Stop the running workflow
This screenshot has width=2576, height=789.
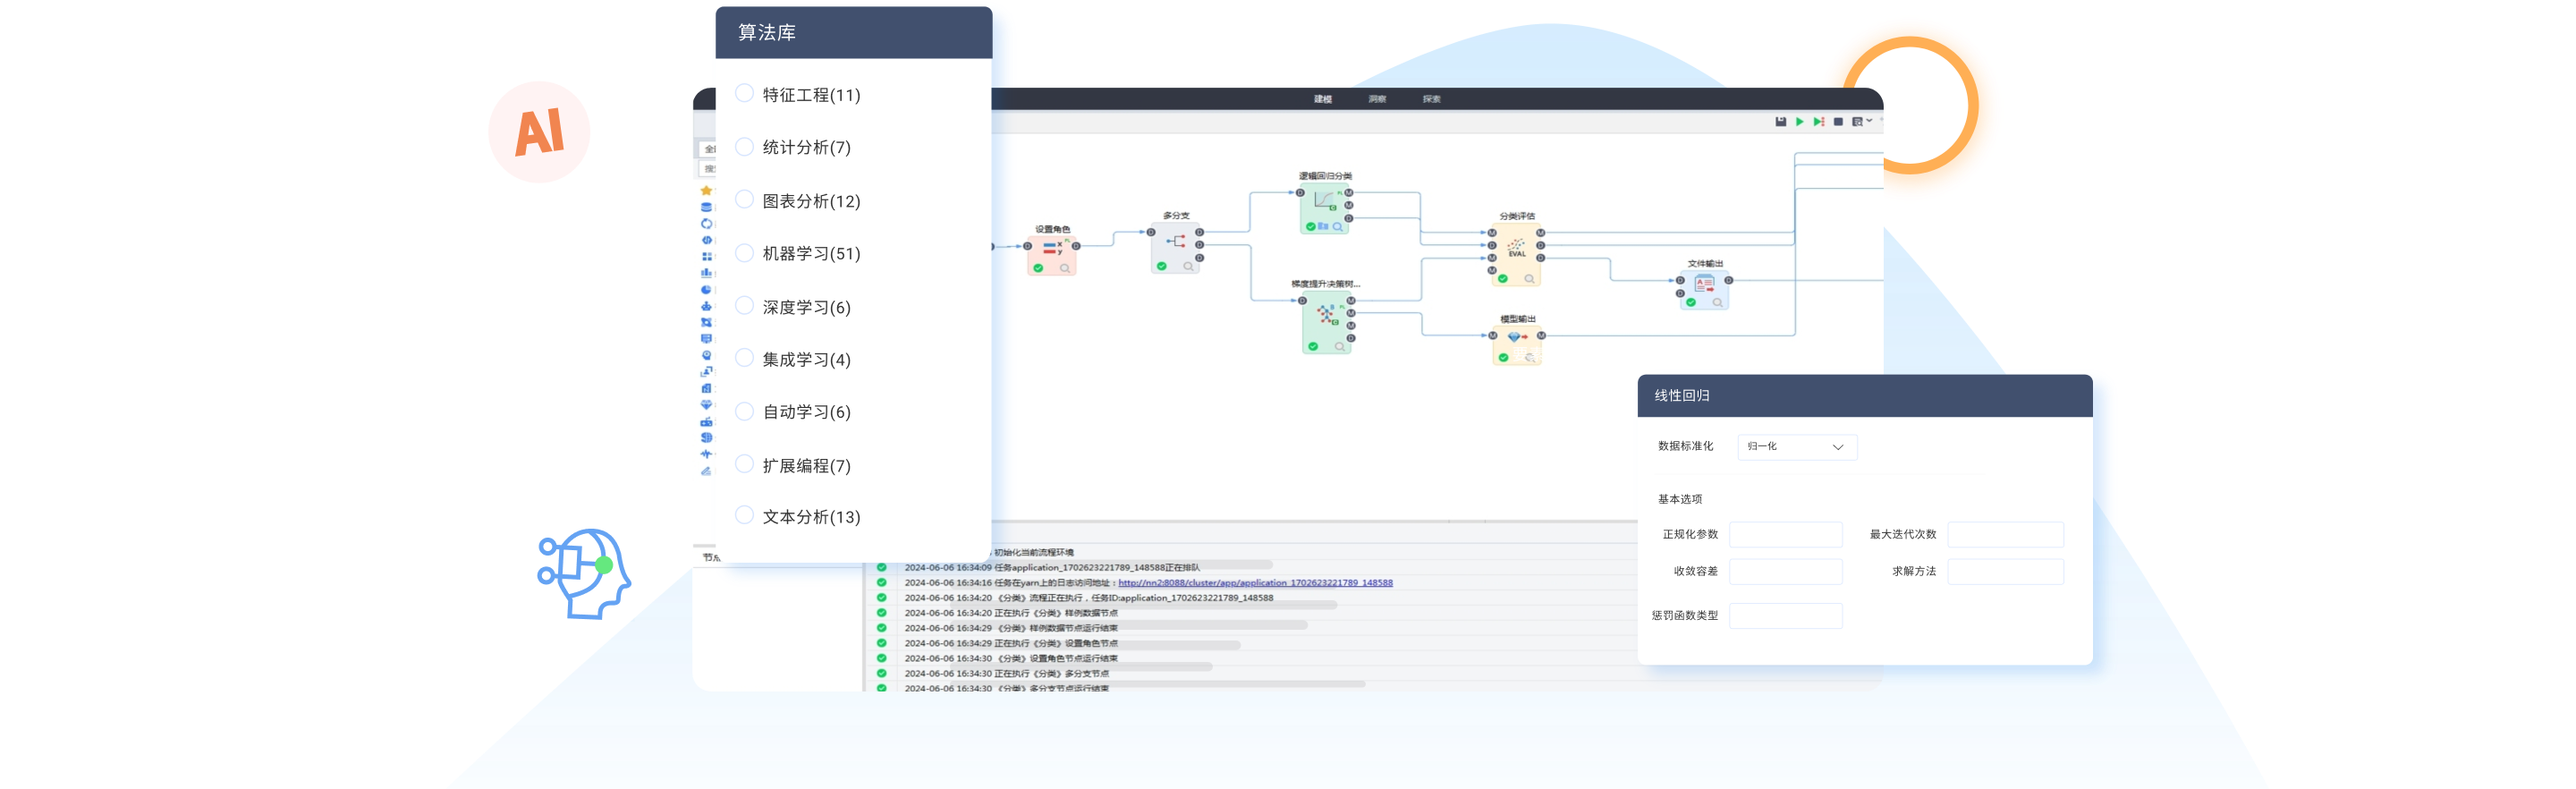point(1838,122)
